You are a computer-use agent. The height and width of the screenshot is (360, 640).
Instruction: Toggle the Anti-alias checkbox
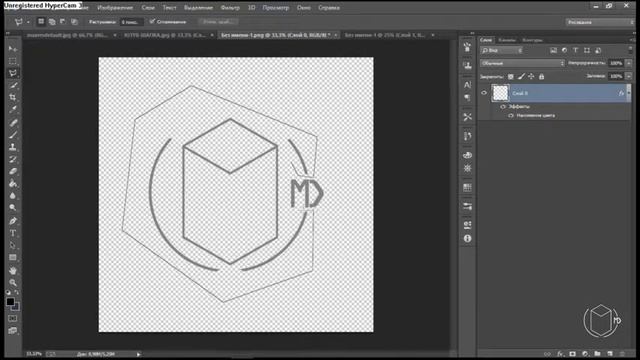click(152, 22)
